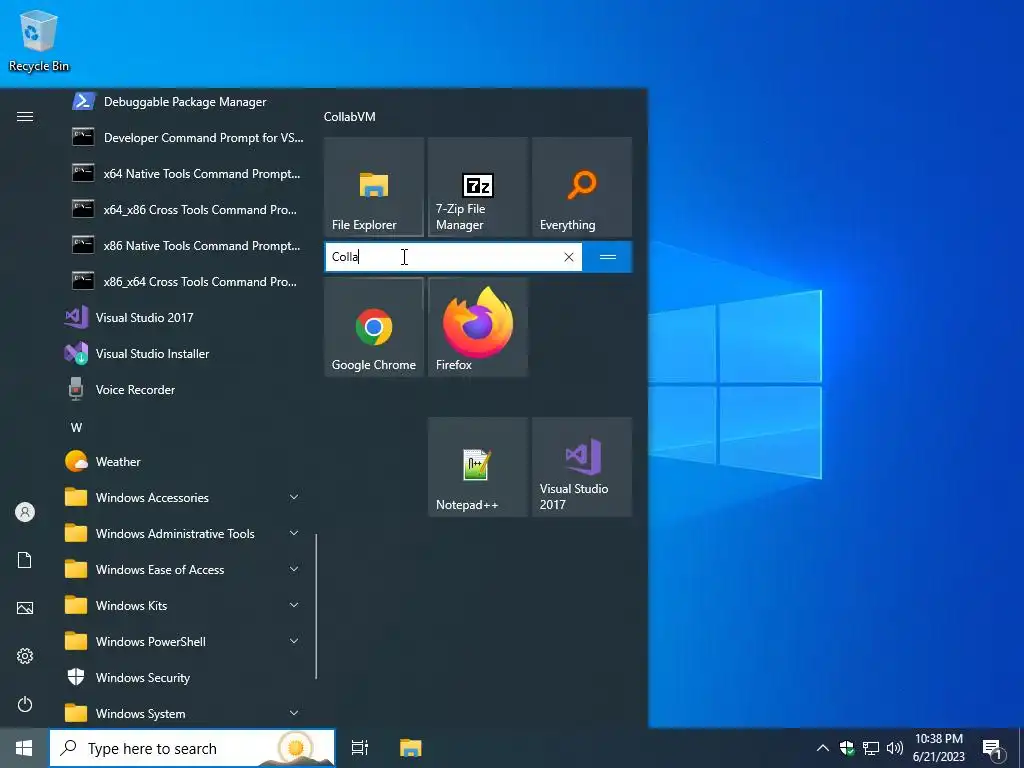Expand Windows System folder
Screen dimensions: 1024x768
(x=186, y=714)
